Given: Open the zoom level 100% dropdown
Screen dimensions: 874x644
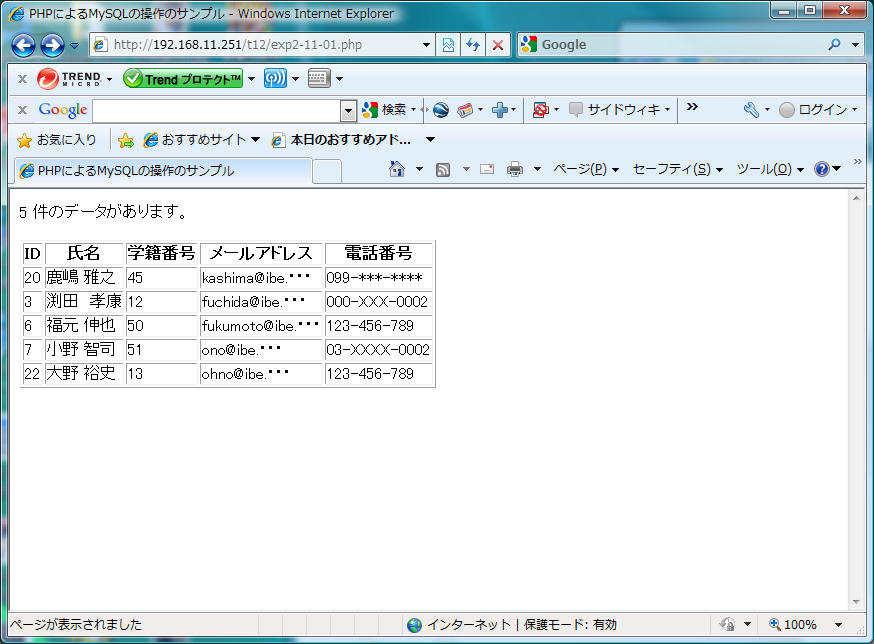Looking at the screenshot, I should pos(838,625).
